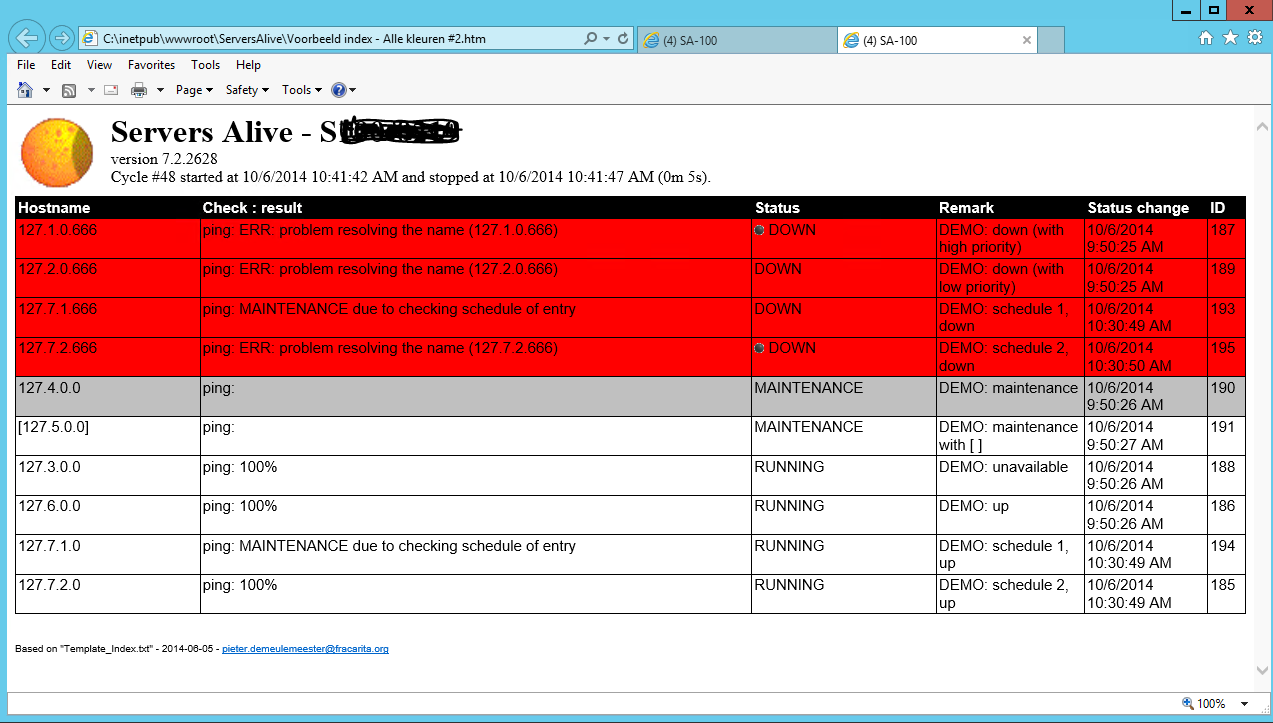Click the blue Help question mark icon

[x=339, y=90]
